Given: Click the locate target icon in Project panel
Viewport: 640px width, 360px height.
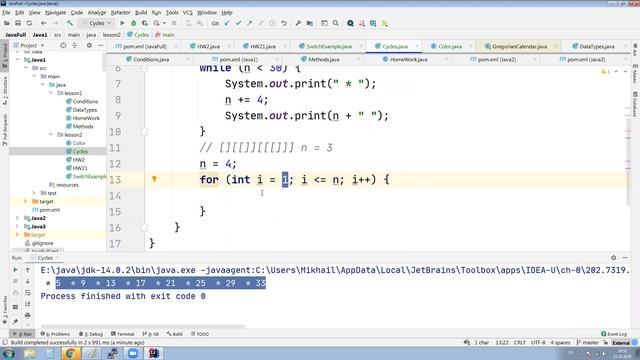Looking at the screenshot, I should (63, 45).
